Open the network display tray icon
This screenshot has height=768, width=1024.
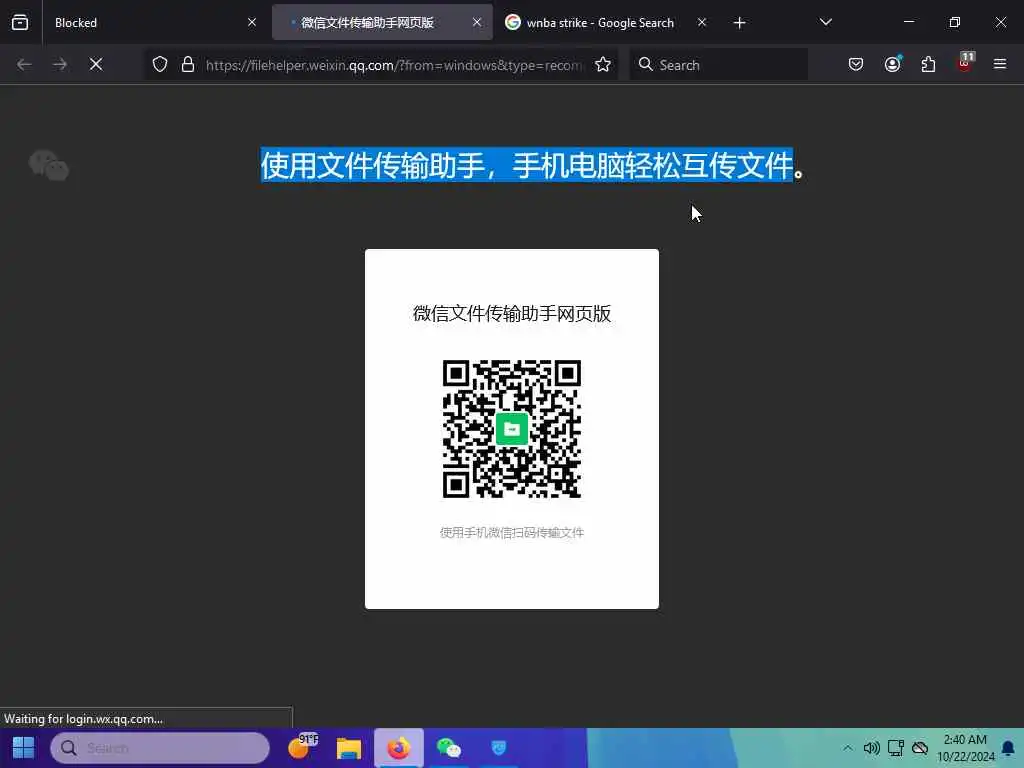point(895,748)
